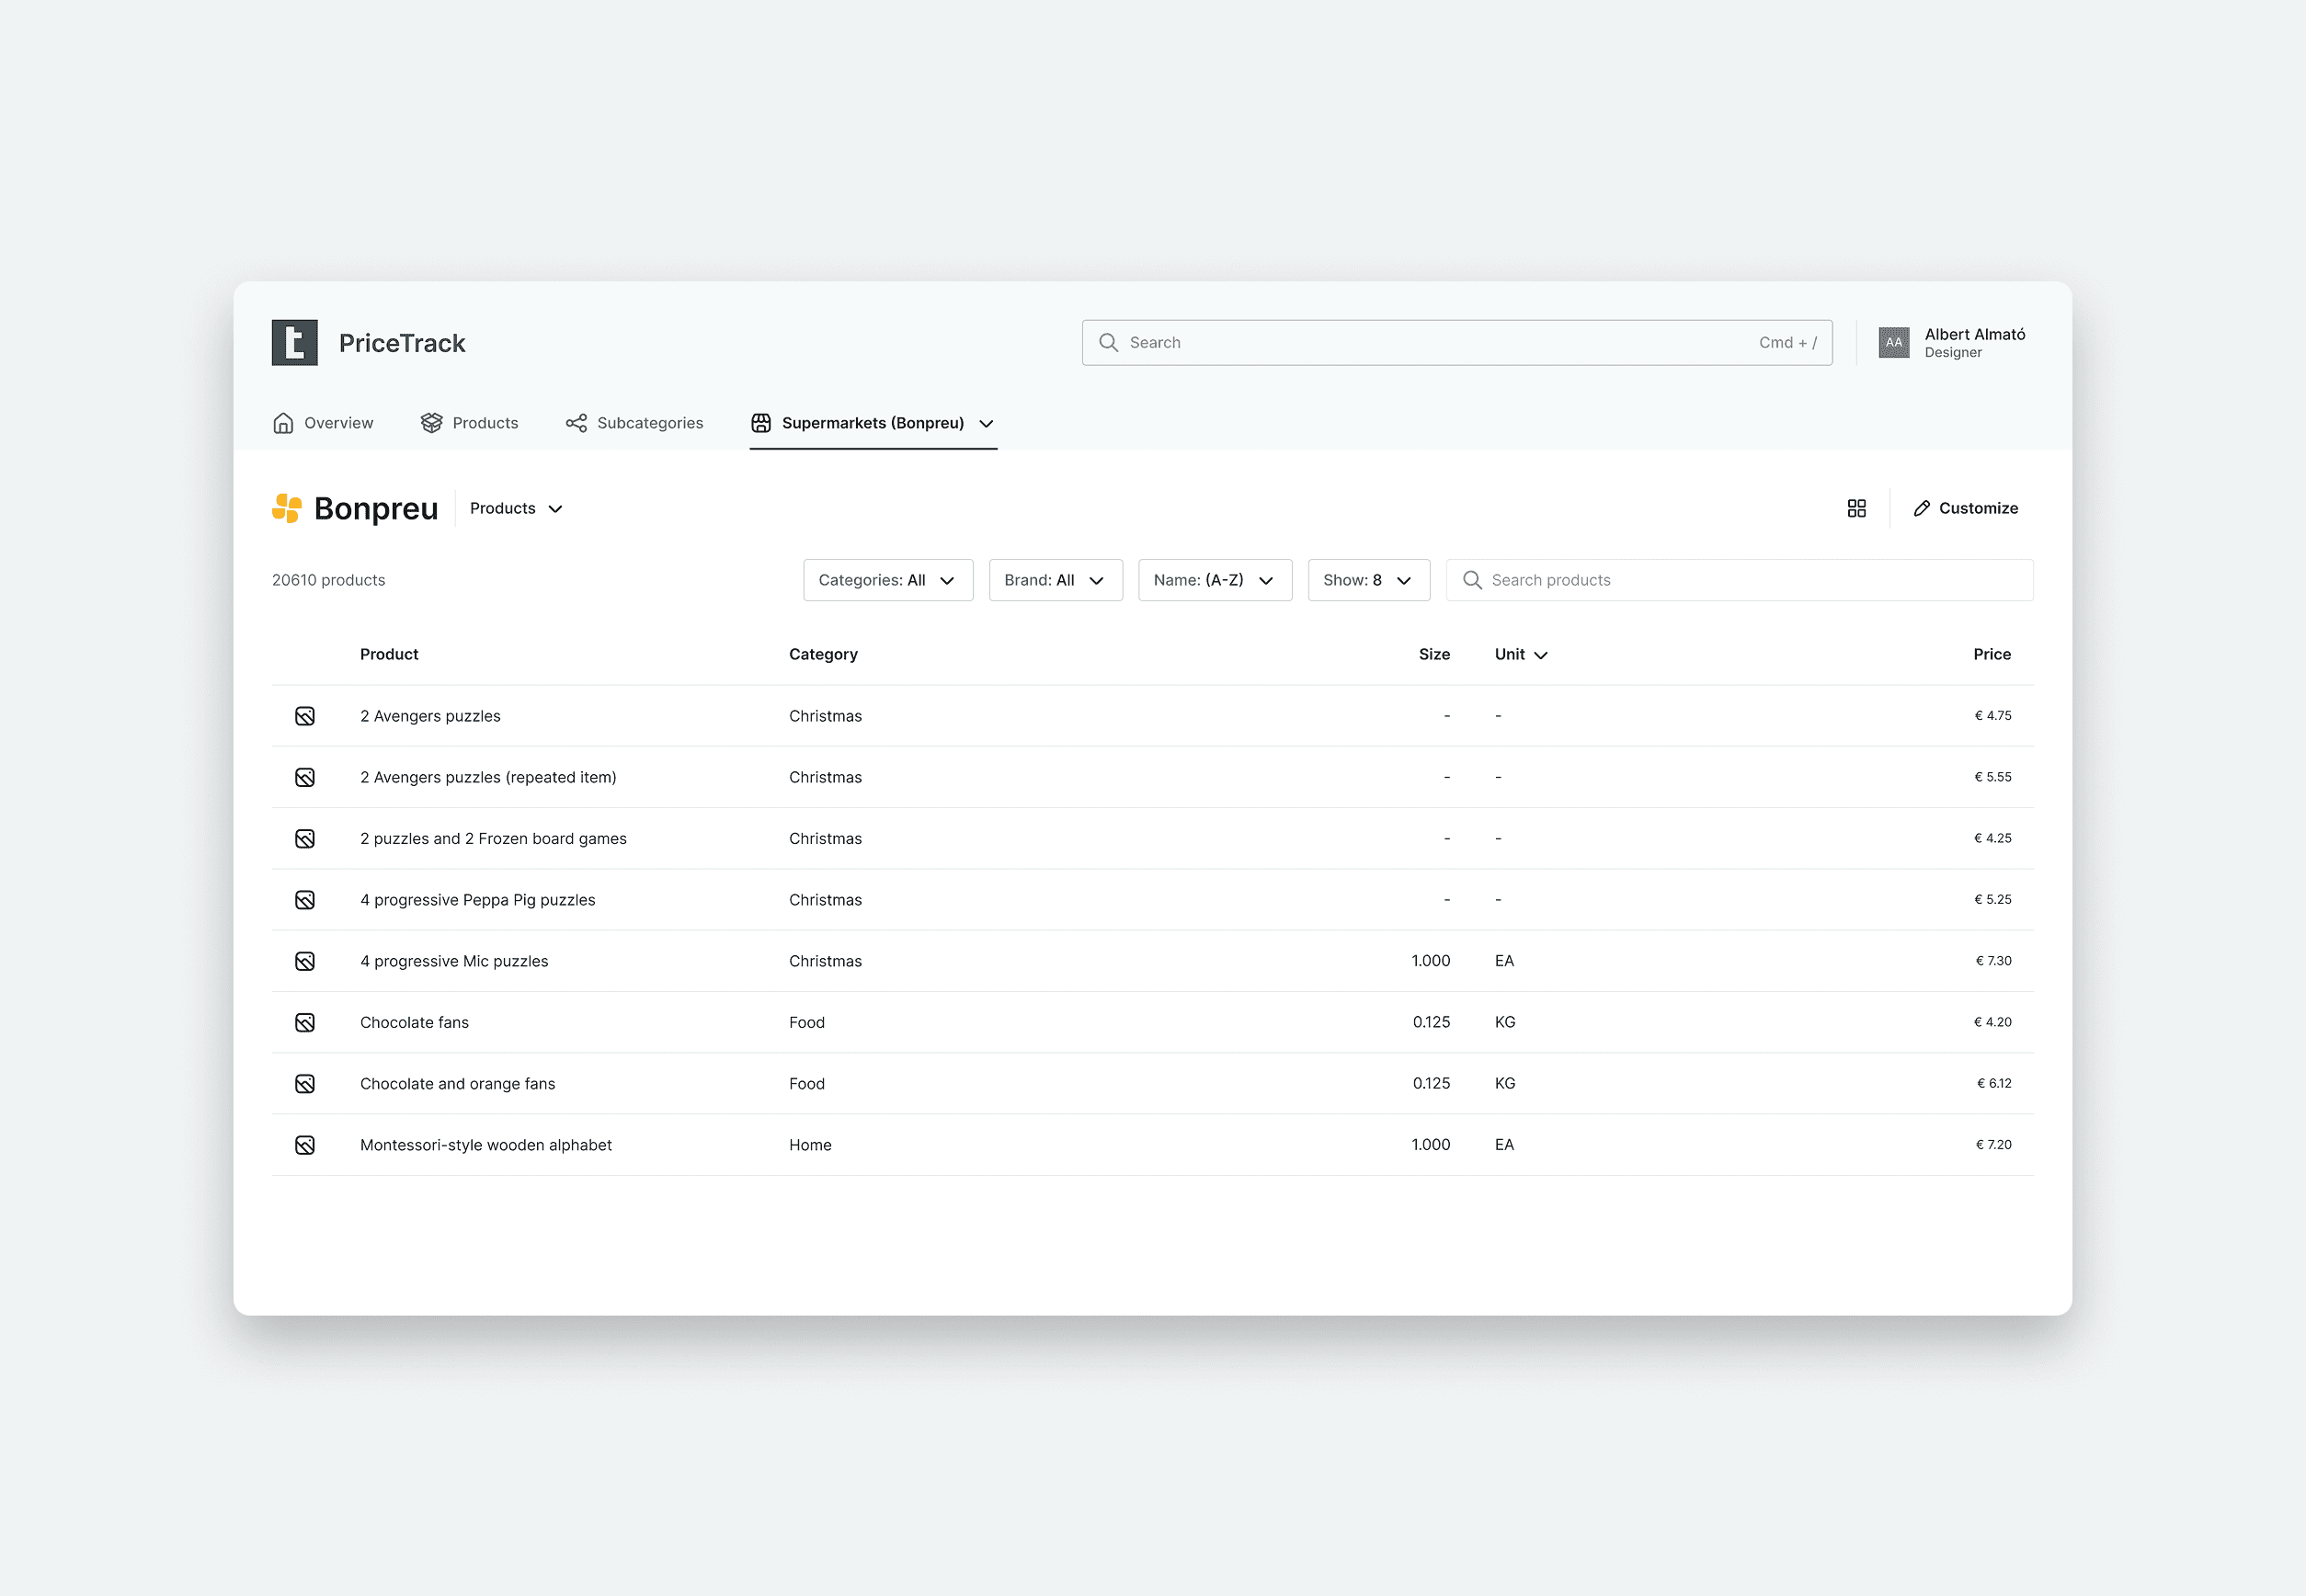Change the Name (A-Z) sort order

pos(1214,580)
